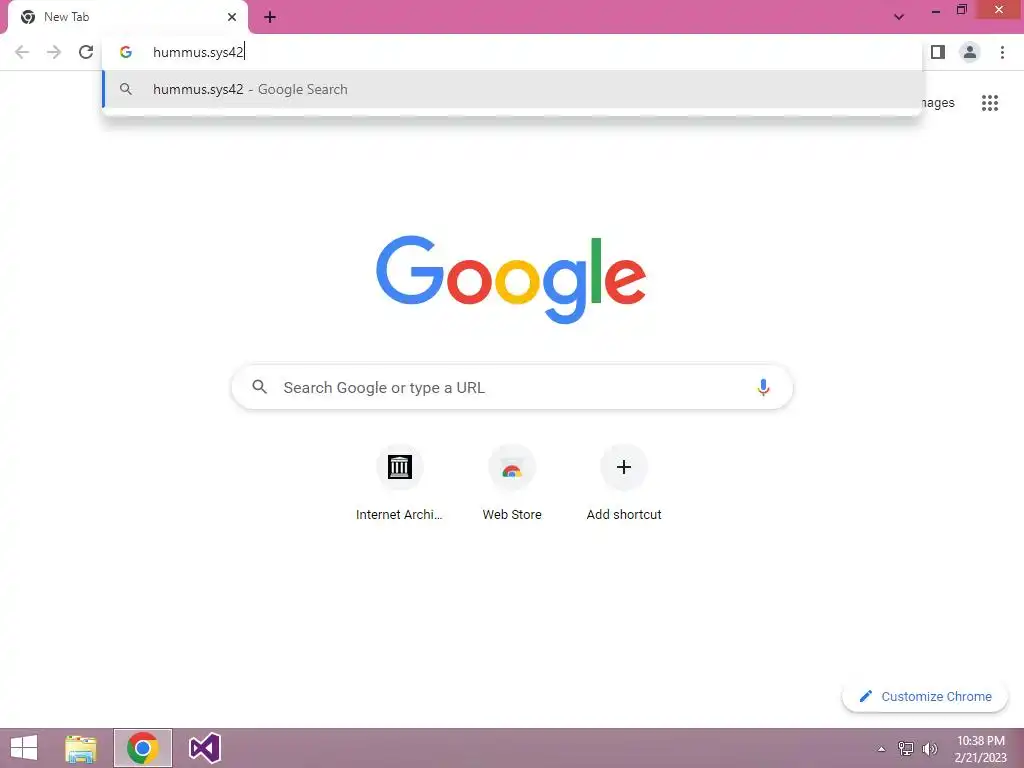Open the network tray icon

pos(906,749)
